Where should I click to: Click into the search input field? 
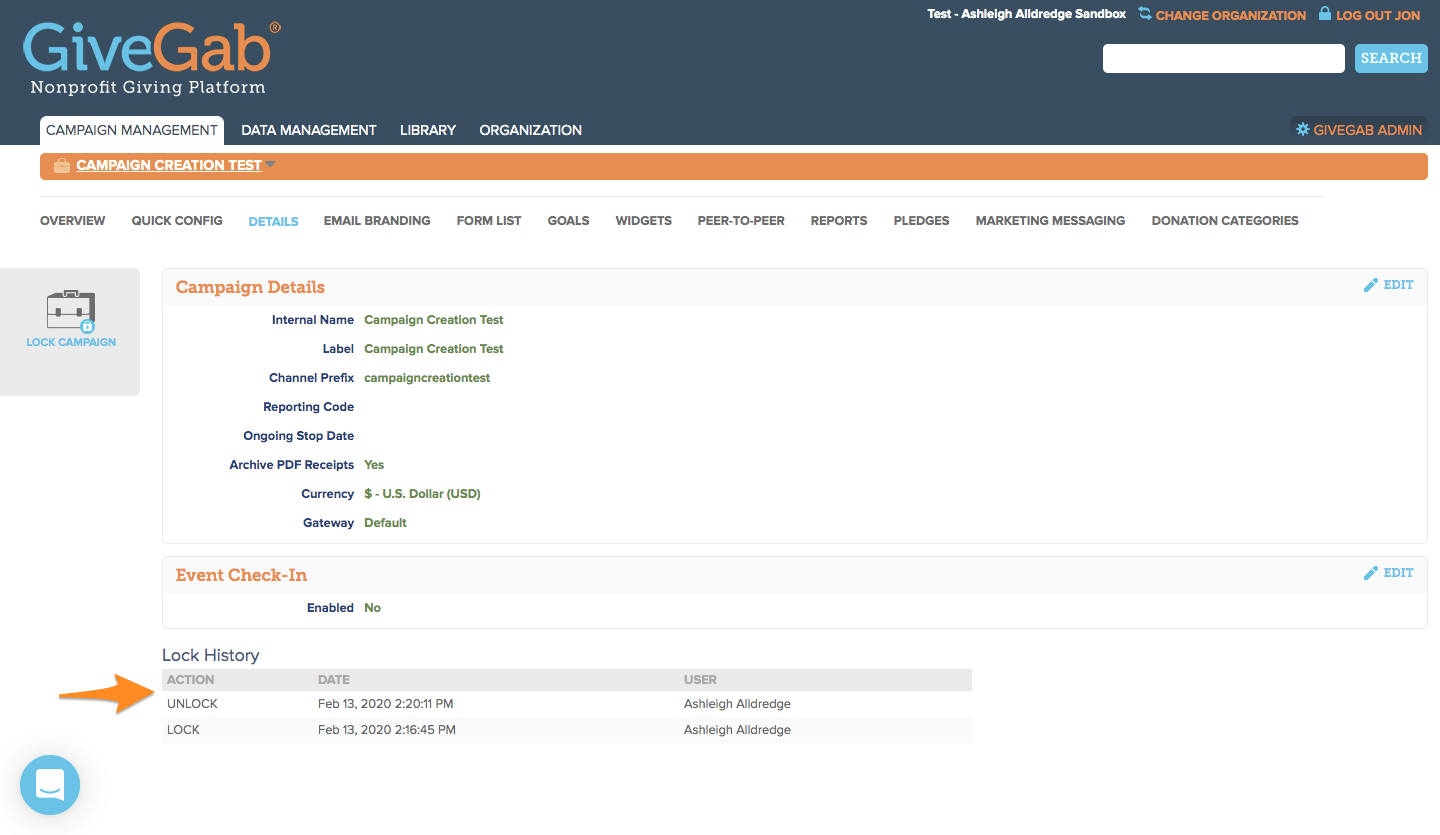coord(1224,58)
